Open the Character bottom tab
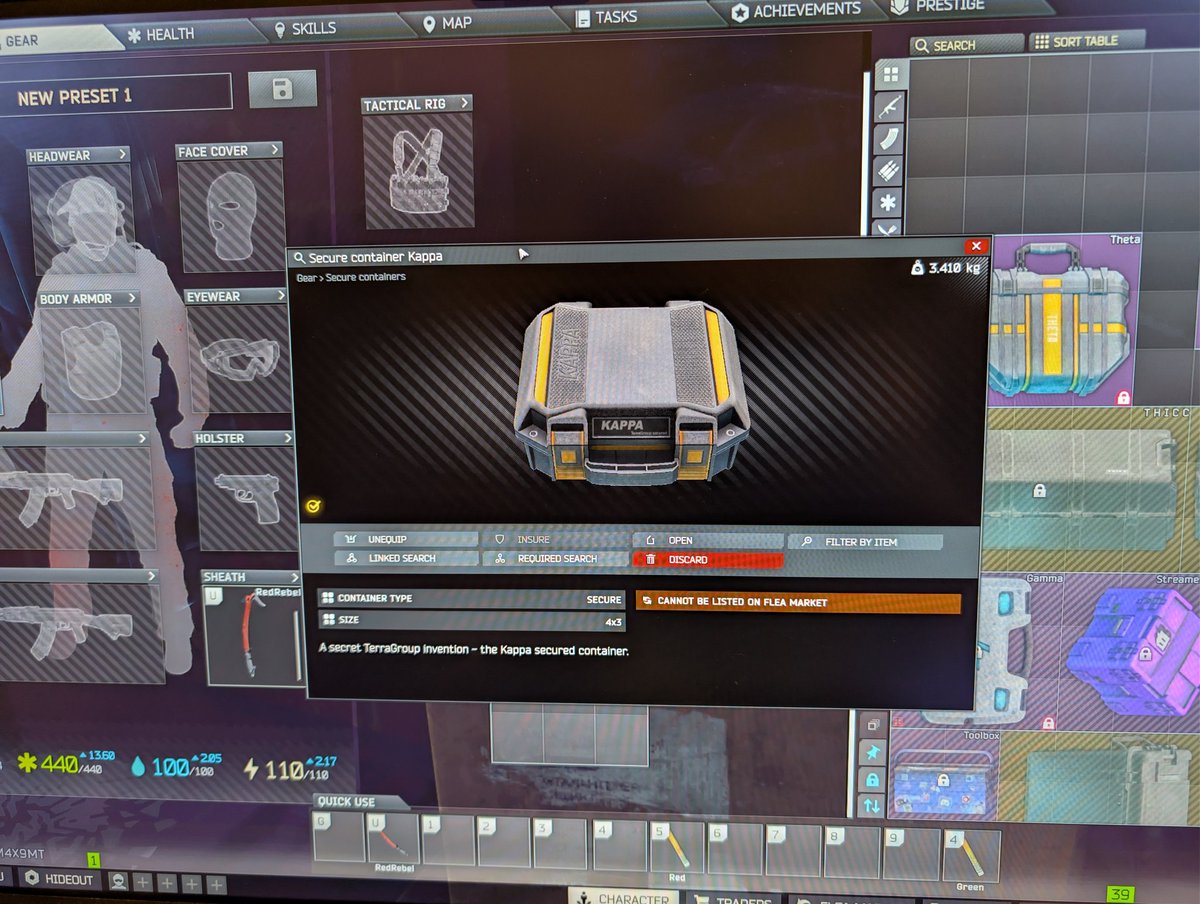This screenshot has width=1200, height=904. (x=624, y=897)
